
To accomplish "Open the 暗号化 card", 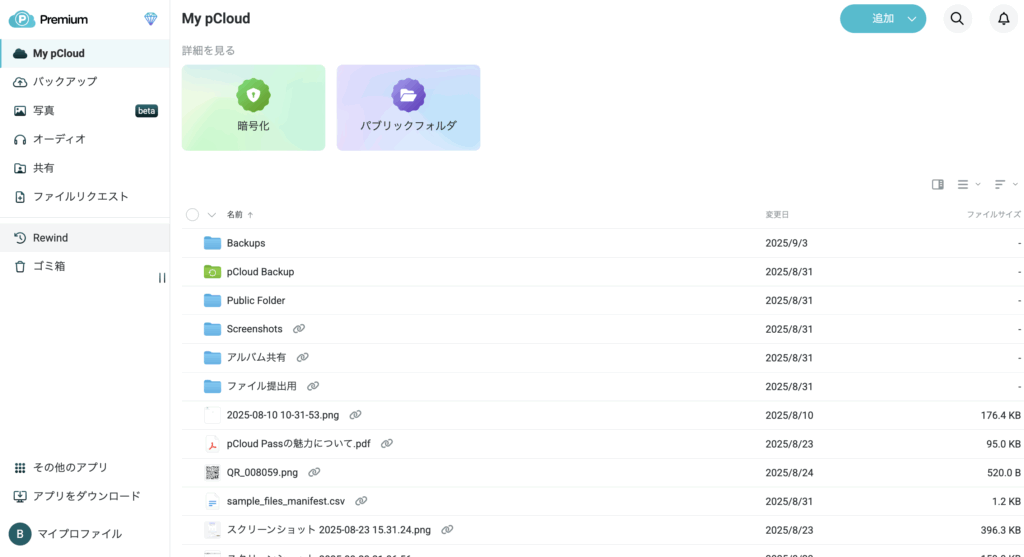I will point(253,108).
